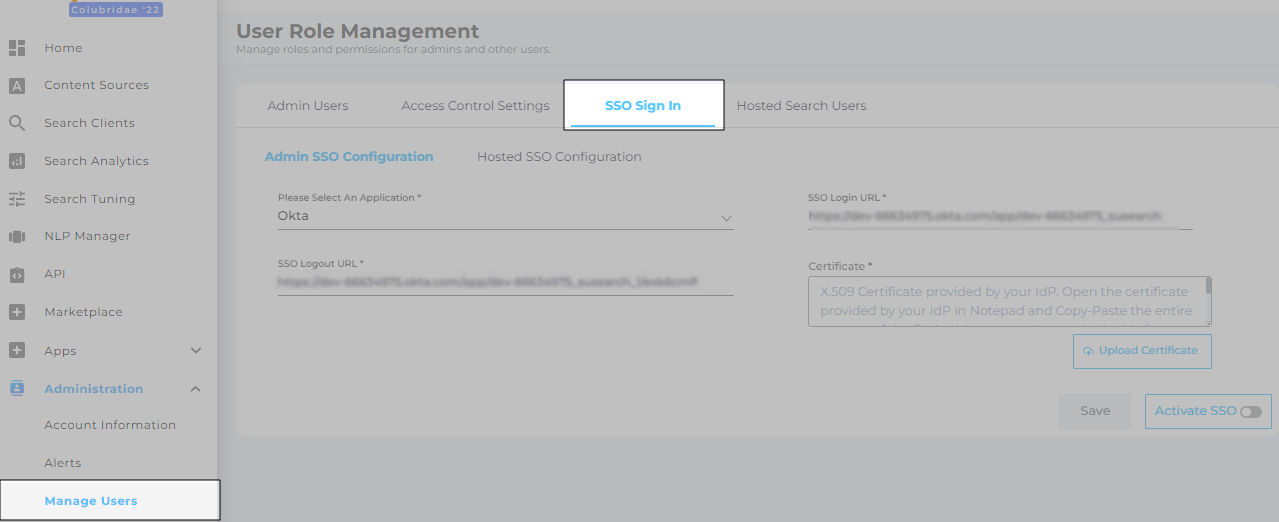
Task: Switch to Hosted Search Users tab
Action: pos(801,106)
